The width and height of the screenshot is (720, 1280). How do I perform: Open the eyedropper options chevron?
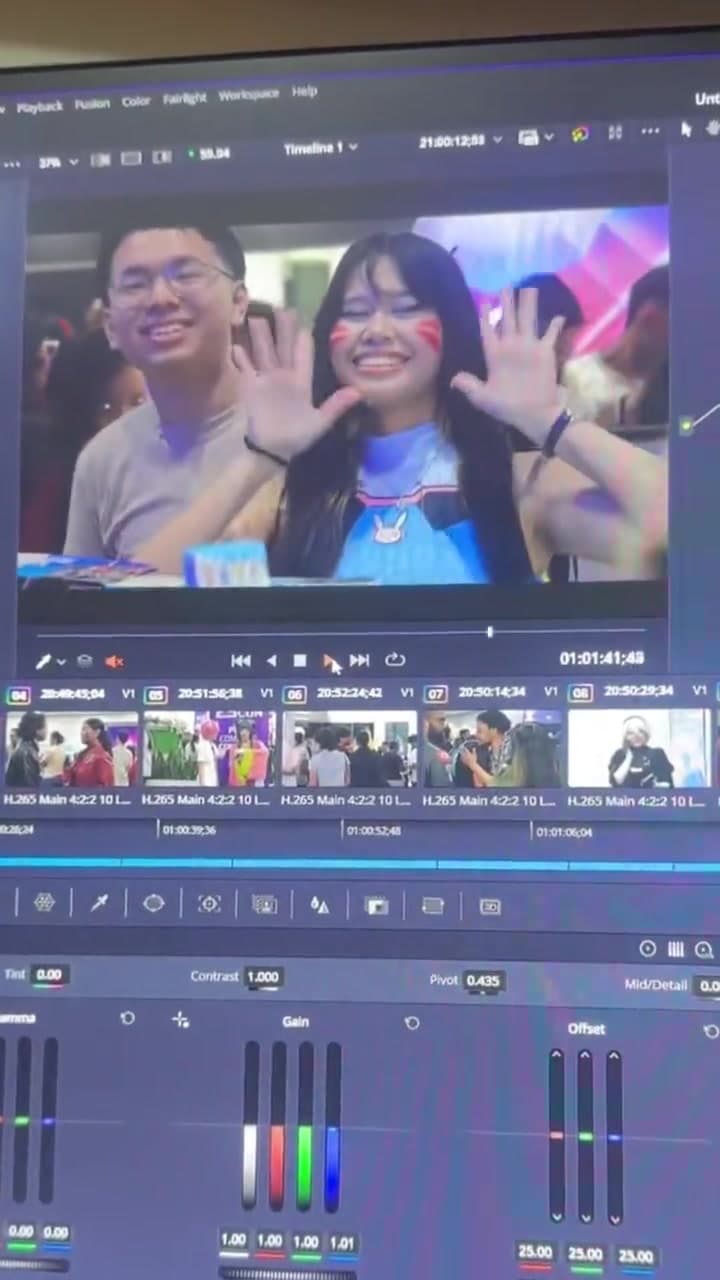point(62,662)
